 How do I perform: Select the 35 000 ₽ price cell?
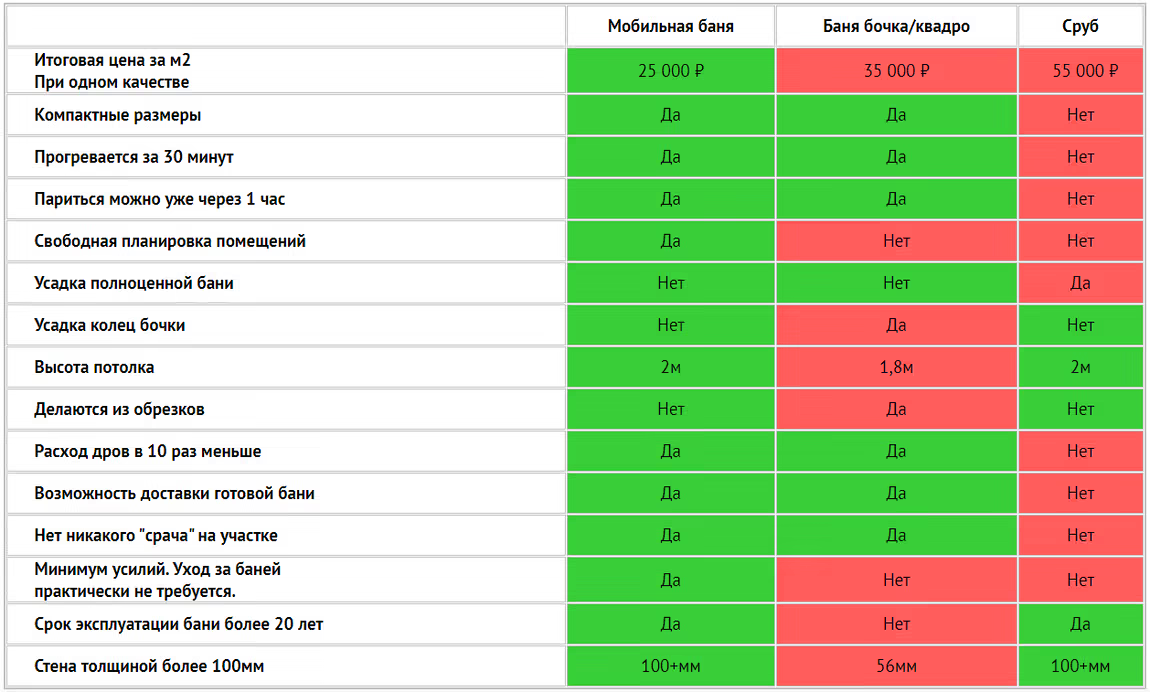point(896,71)
